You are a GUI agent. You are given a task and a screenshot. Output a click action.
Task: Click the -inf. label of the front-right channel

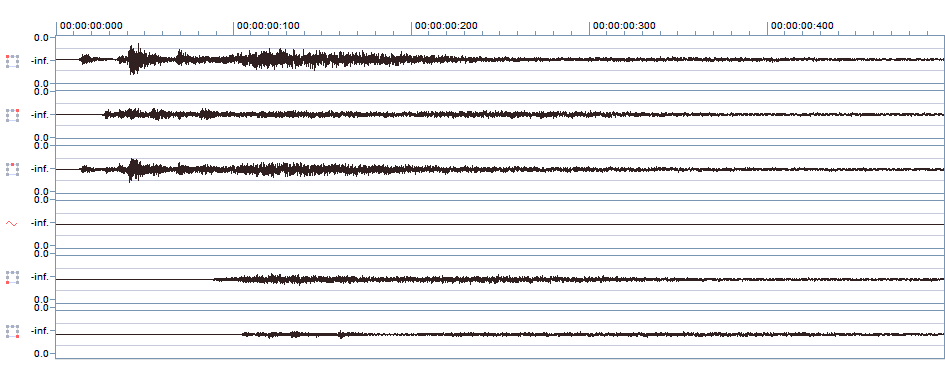tap(40, 114)
